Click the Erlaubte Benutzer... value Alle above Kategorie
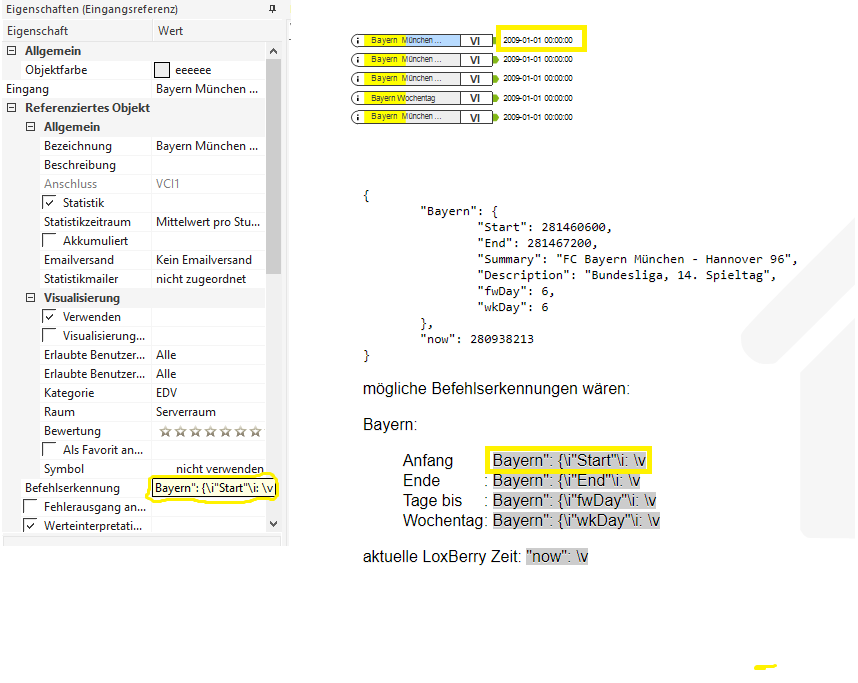Screen dimensions: 858x683 click(208, 374)
